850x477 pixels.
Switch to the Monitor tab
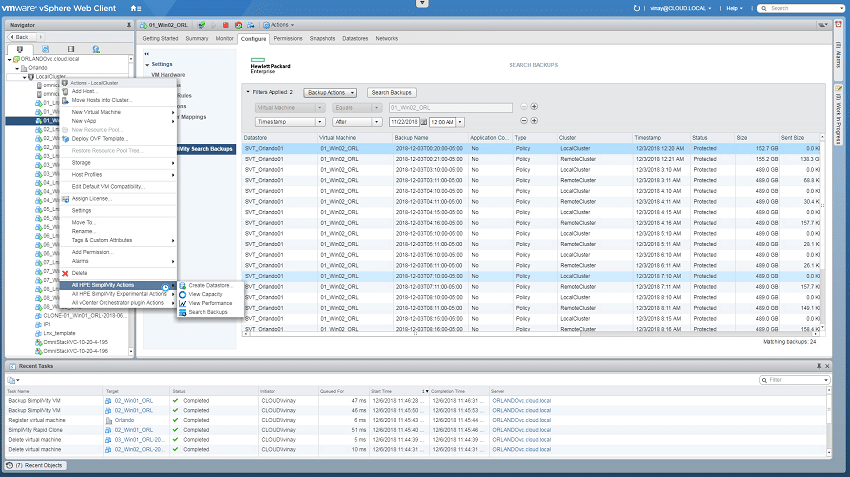[x=224, y=38]
